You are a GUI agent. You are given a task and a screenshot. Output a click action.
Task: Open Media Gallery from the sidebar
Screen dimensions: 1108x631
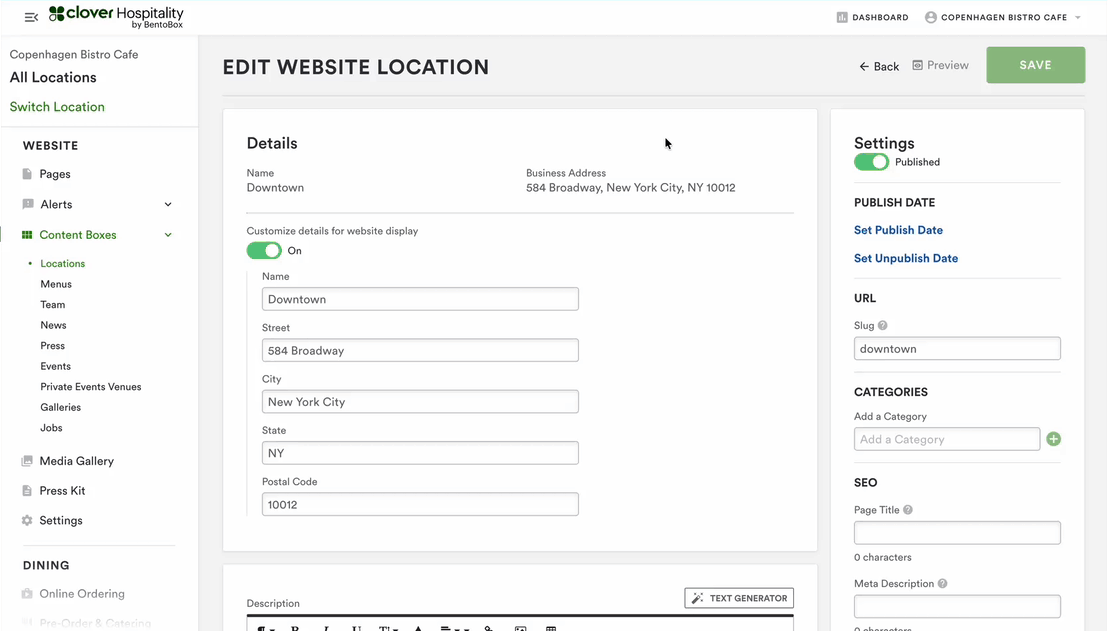tap(76, 461)
